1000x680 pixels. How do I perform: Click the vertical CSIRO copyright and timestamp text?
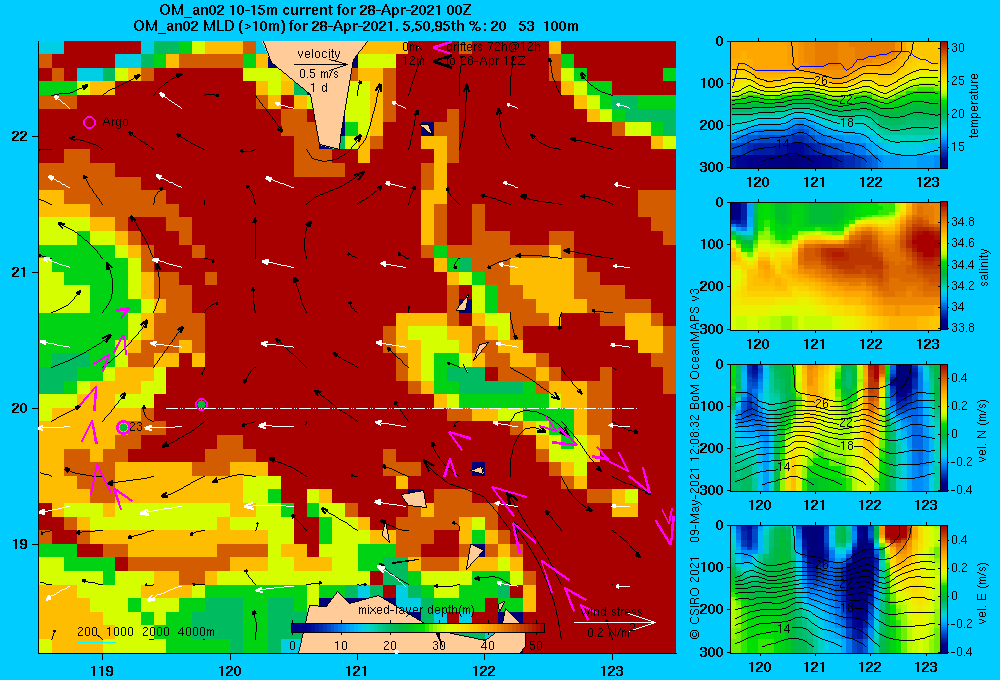point(695,462)
